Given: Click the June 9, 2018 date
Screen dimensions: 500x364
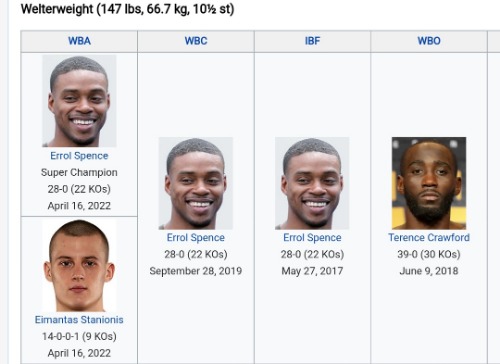Looking at the screenshot, I should 429,271.
